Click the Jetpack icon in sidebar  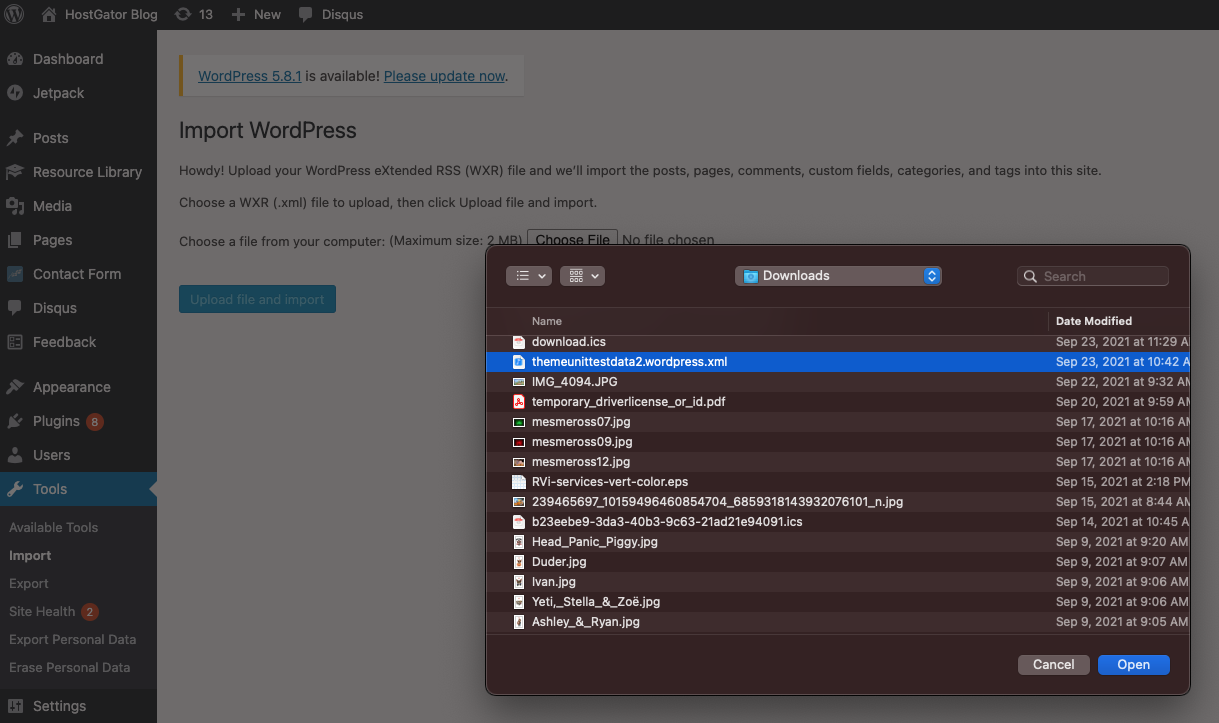pyautogui.click(x=15, y=93)
